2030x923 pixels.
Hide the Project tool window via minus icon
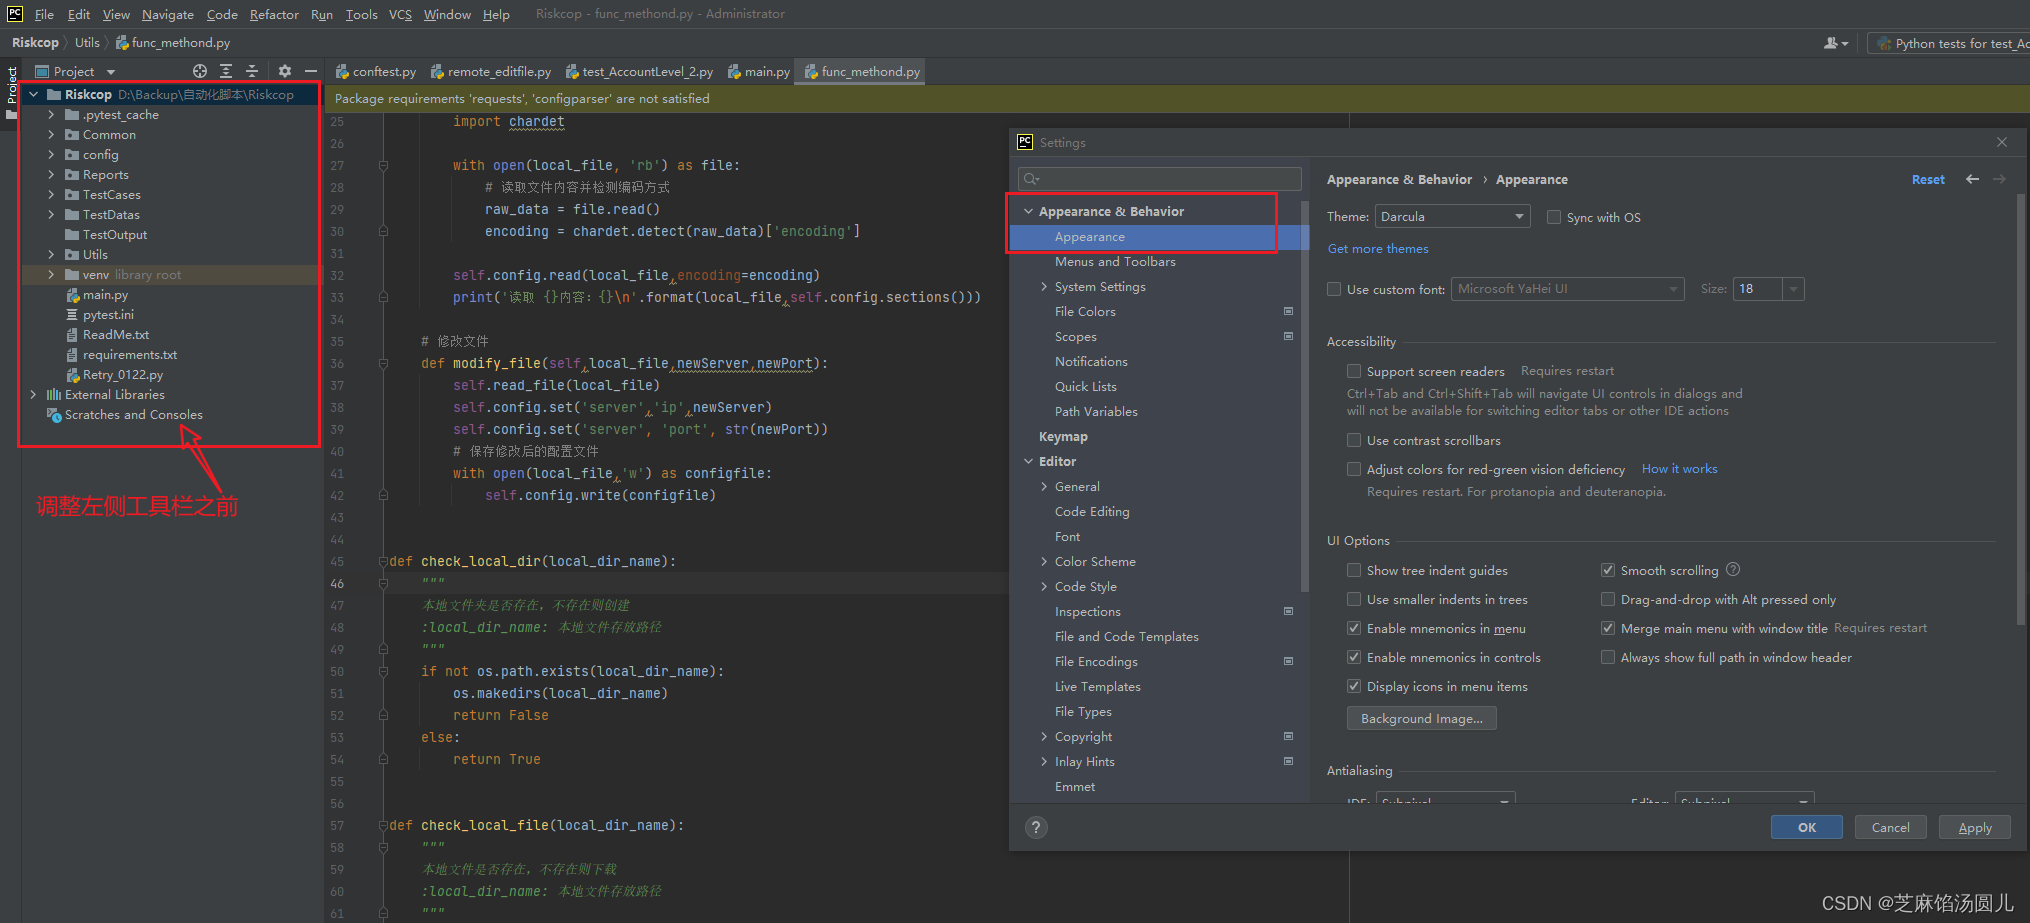pos(311,71)
